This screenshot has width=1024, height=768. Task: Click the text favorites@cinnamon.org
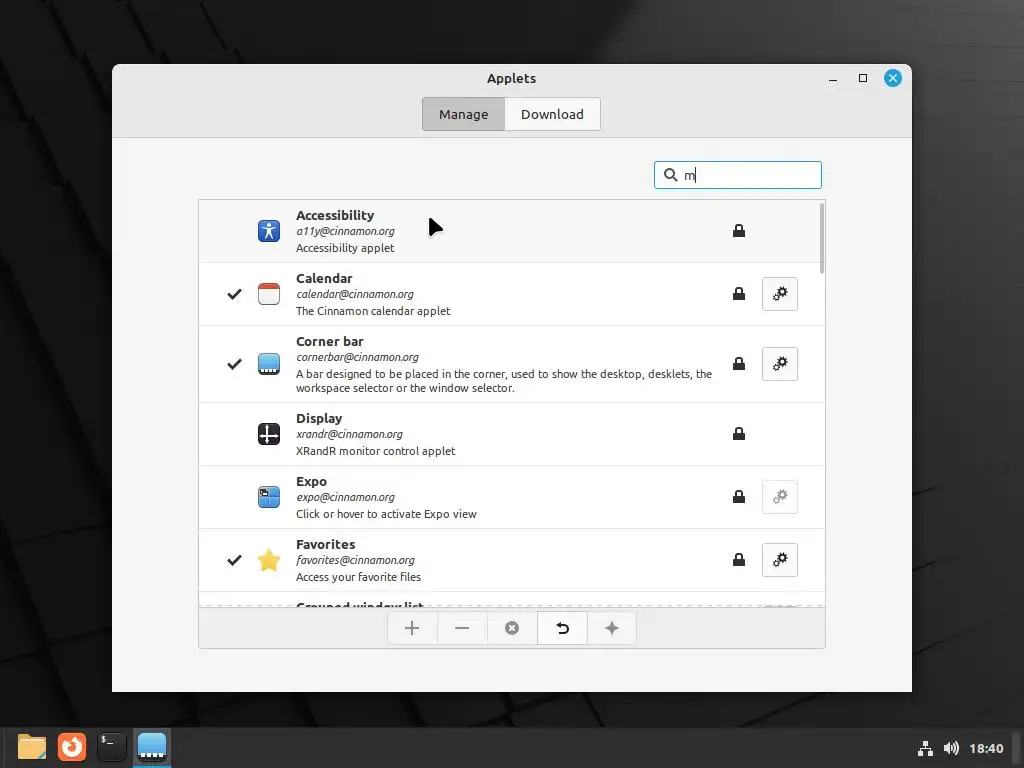point(355,560)
